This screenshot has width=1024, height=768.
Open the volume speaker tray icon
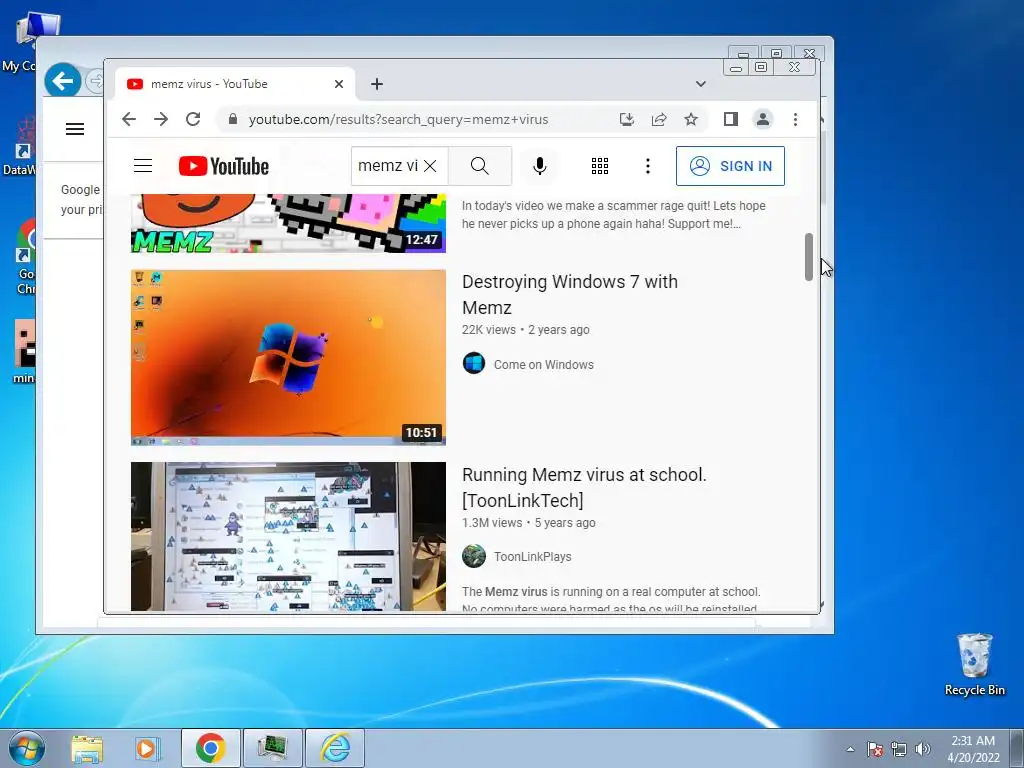(922, 749)
